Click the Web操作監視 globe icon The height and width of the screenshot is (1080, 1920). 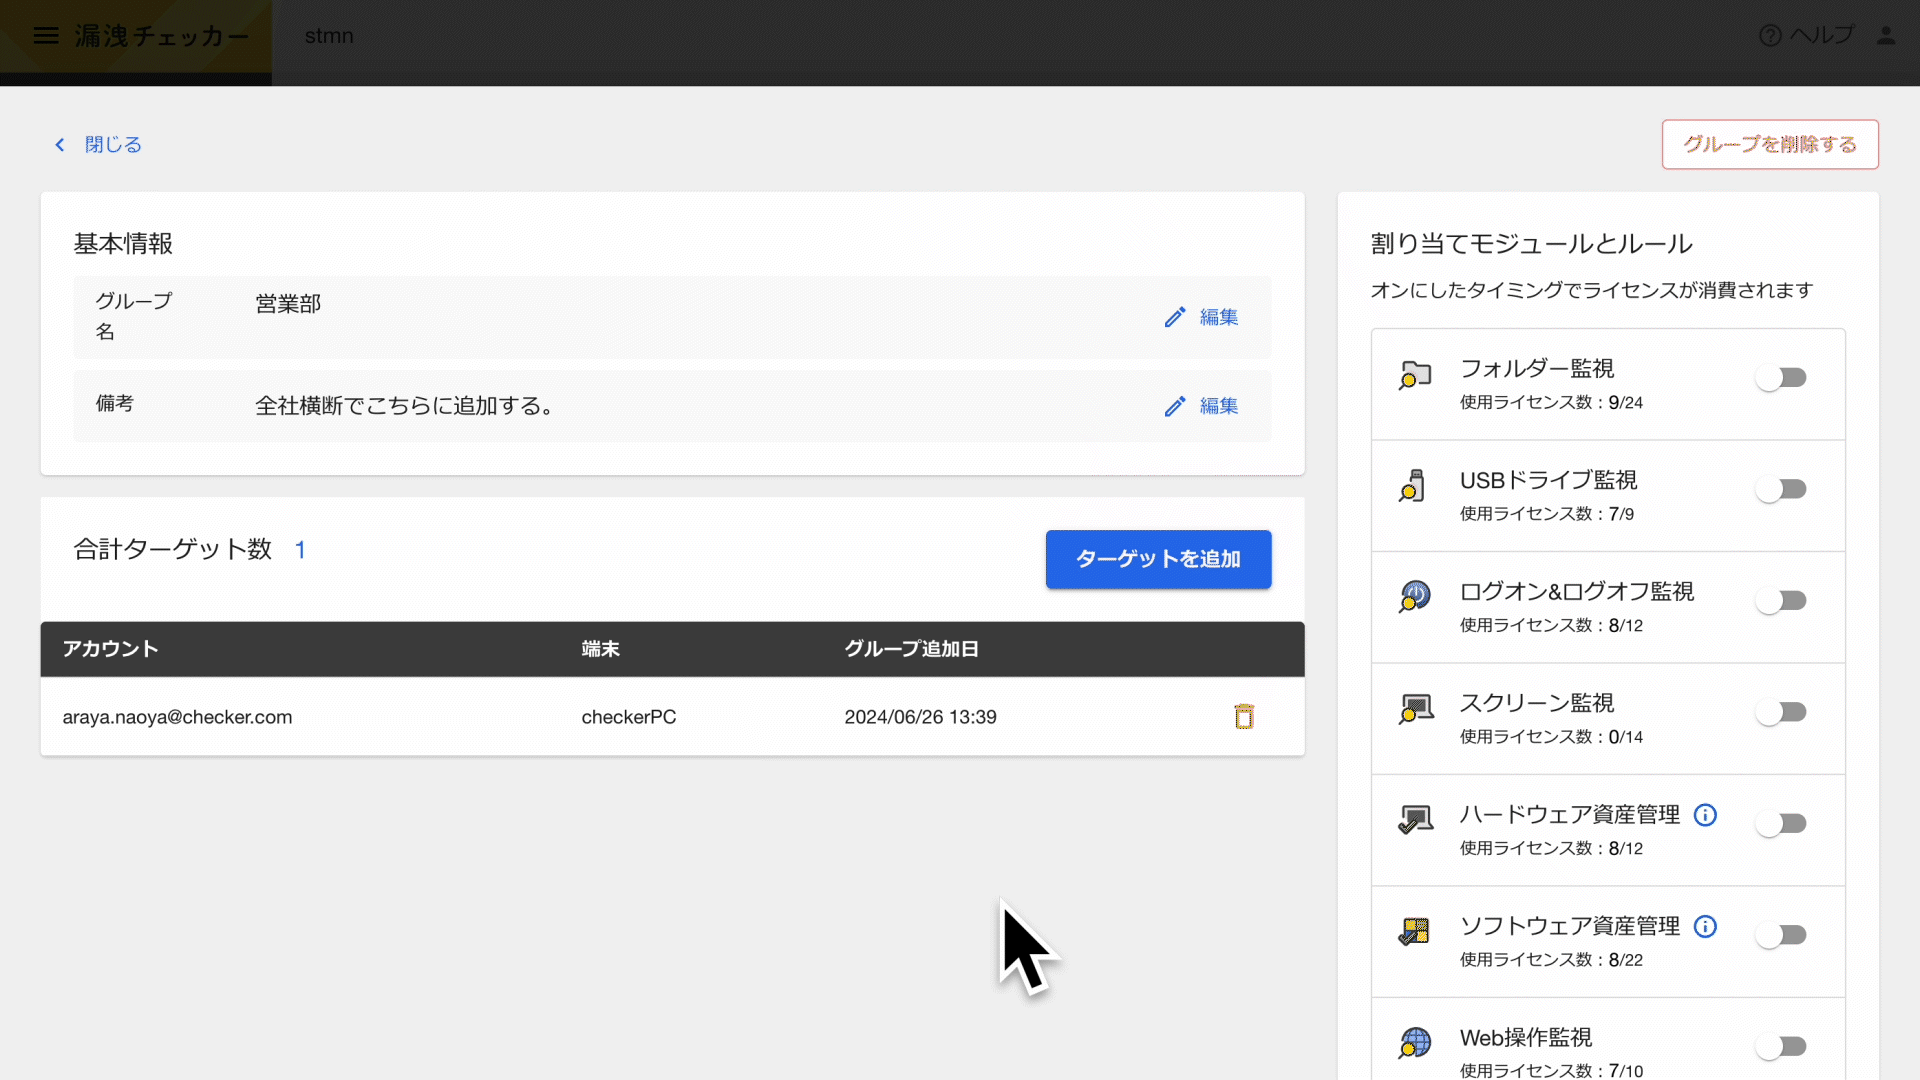(1415, 1043)
